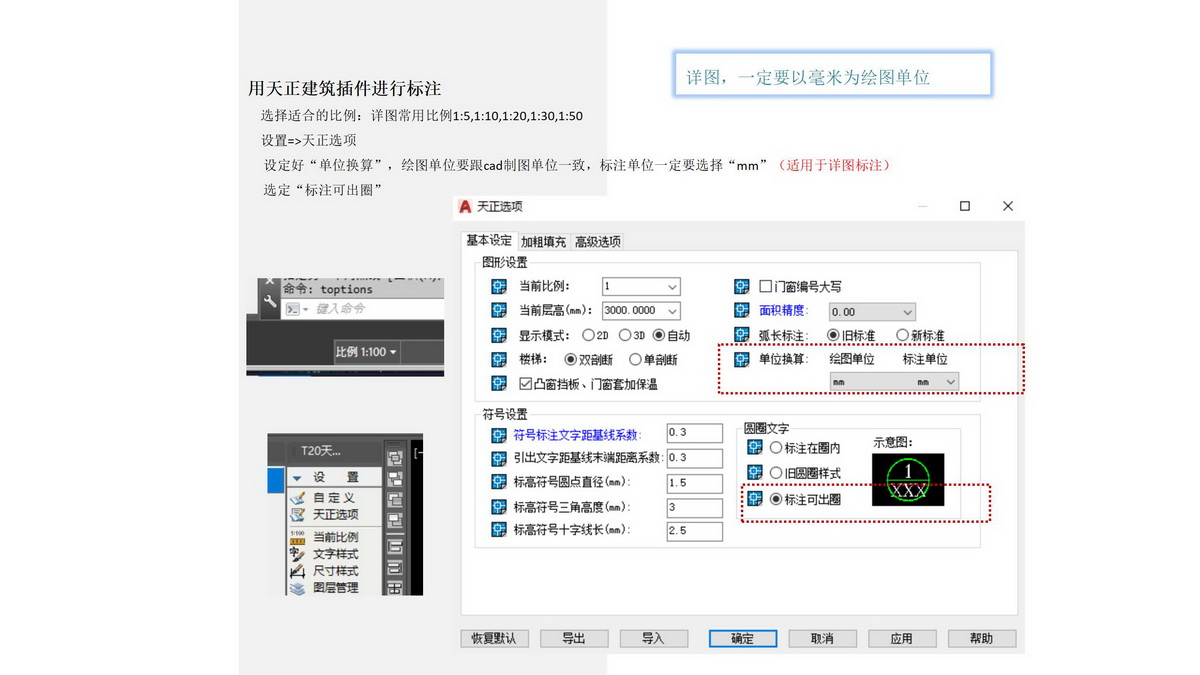Collapse the 设置 section in T20 panel
1200x675 pixels.
pos(296,478)
